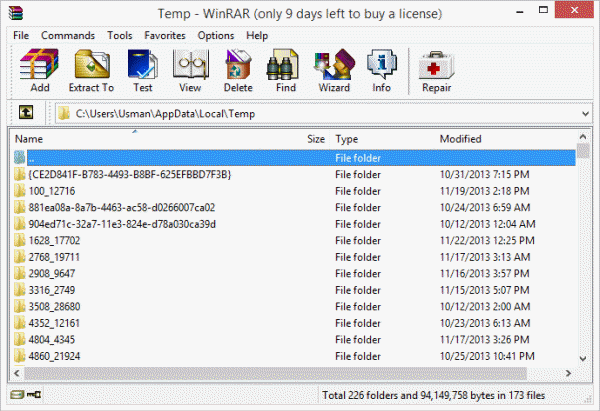Click the parent folder ".." row icon
This screenshot has width=600, height=411.
click(20, 157)
